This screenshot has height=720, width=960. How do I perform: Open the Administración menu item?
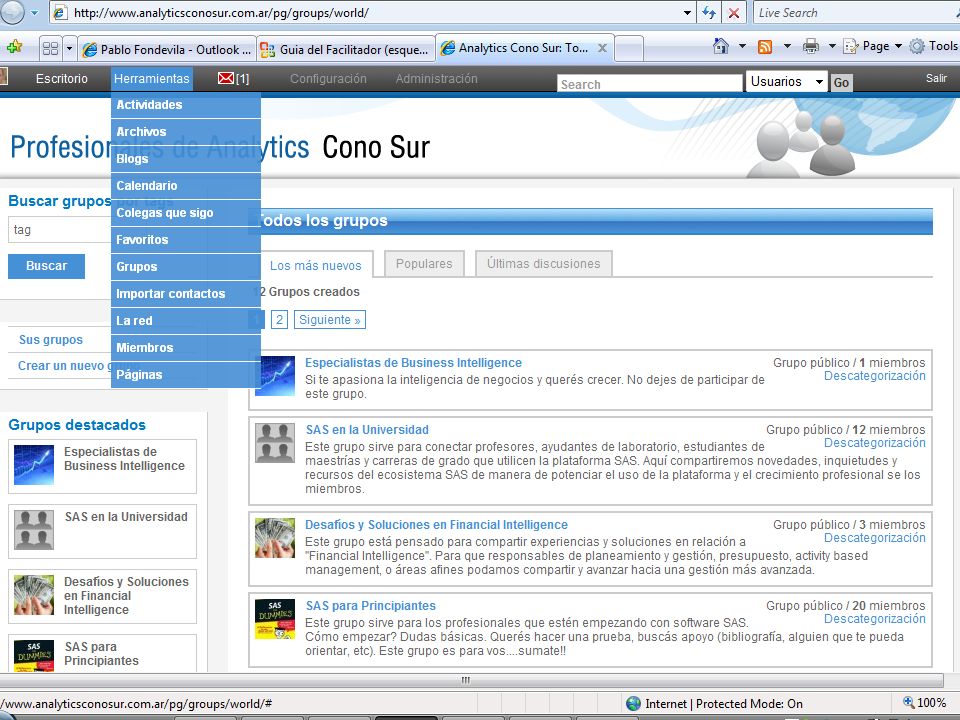tap(437, 78)
